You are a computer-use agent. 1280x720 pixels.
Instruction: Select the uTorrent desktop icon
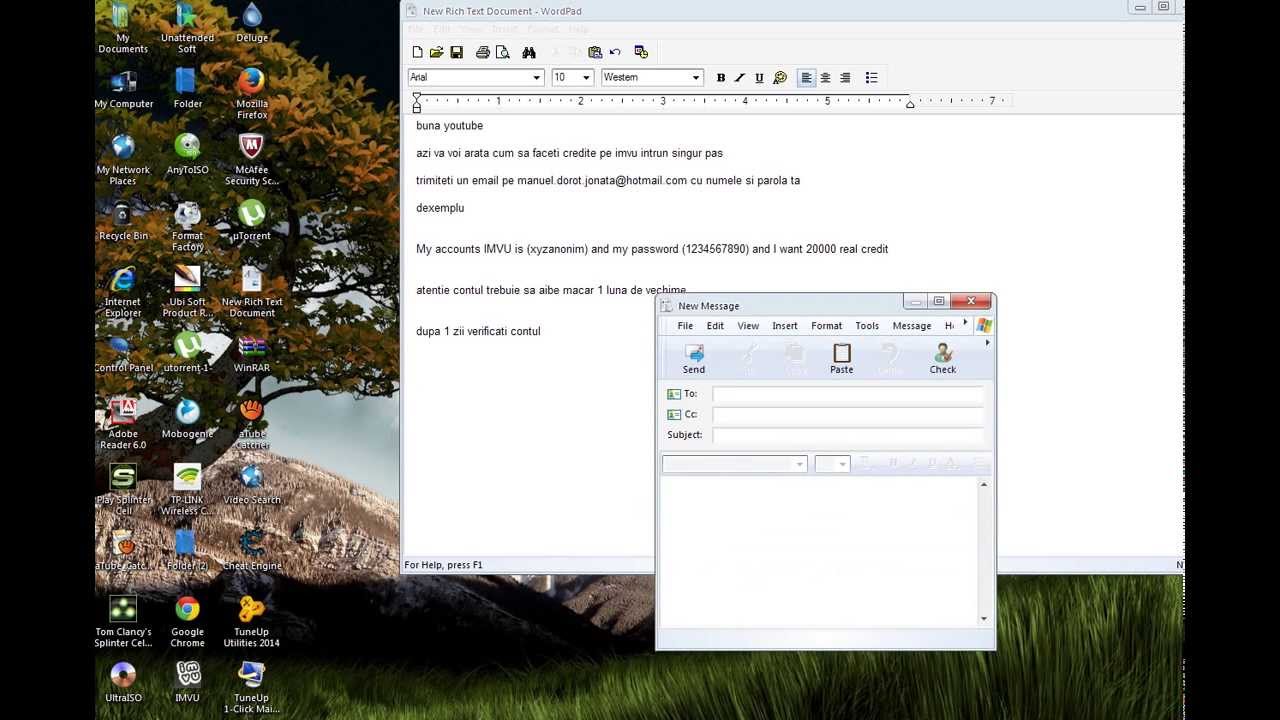click(251, 221)
